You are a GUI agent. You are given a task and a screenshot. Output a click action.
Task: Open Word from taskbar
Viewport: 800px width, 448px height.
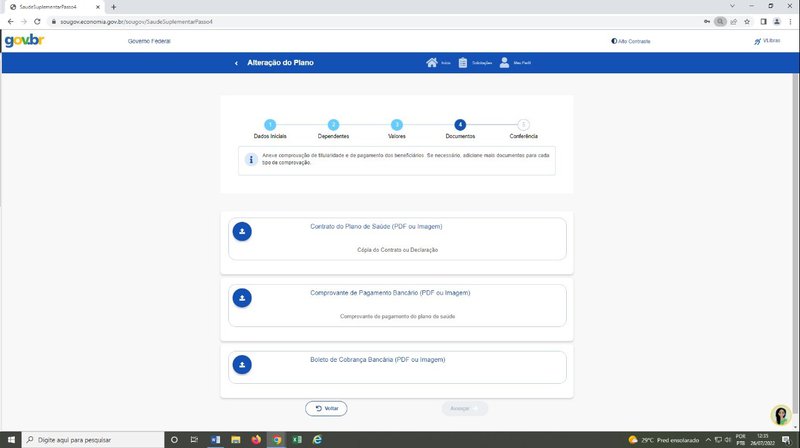215,439
